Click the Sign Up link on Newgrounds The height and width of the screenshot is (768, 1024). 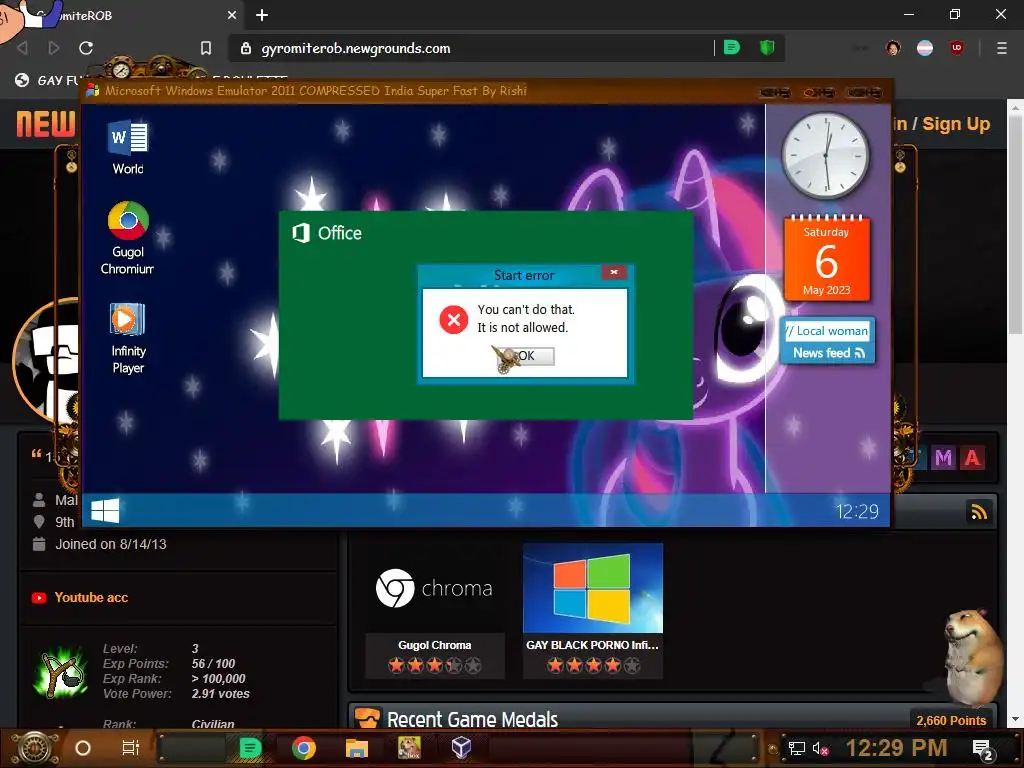click(956, 123)
